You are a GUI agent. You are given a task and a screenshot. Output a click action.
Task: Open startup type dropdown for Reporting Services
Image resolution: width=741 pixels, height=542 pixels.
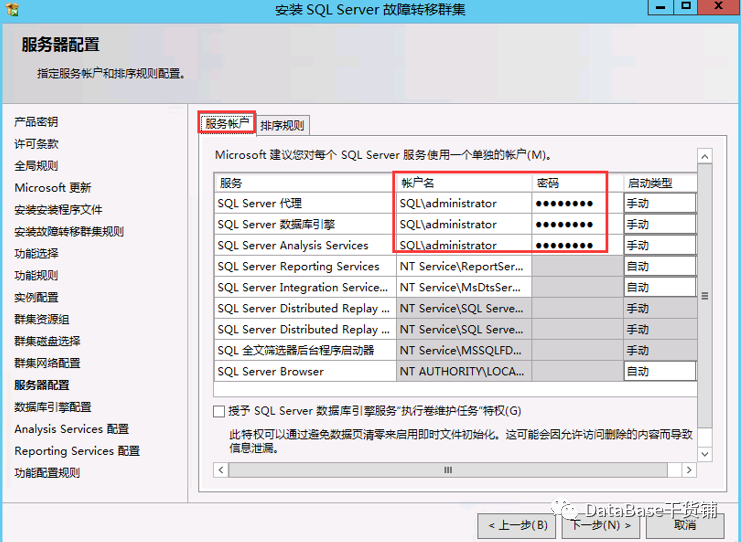click(x=660, y=267)
